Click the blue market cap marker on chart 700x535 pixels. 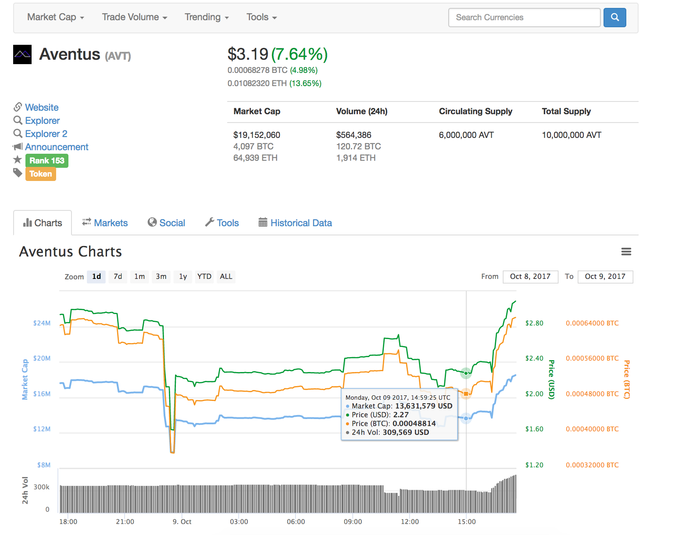[x=466, y=418]
